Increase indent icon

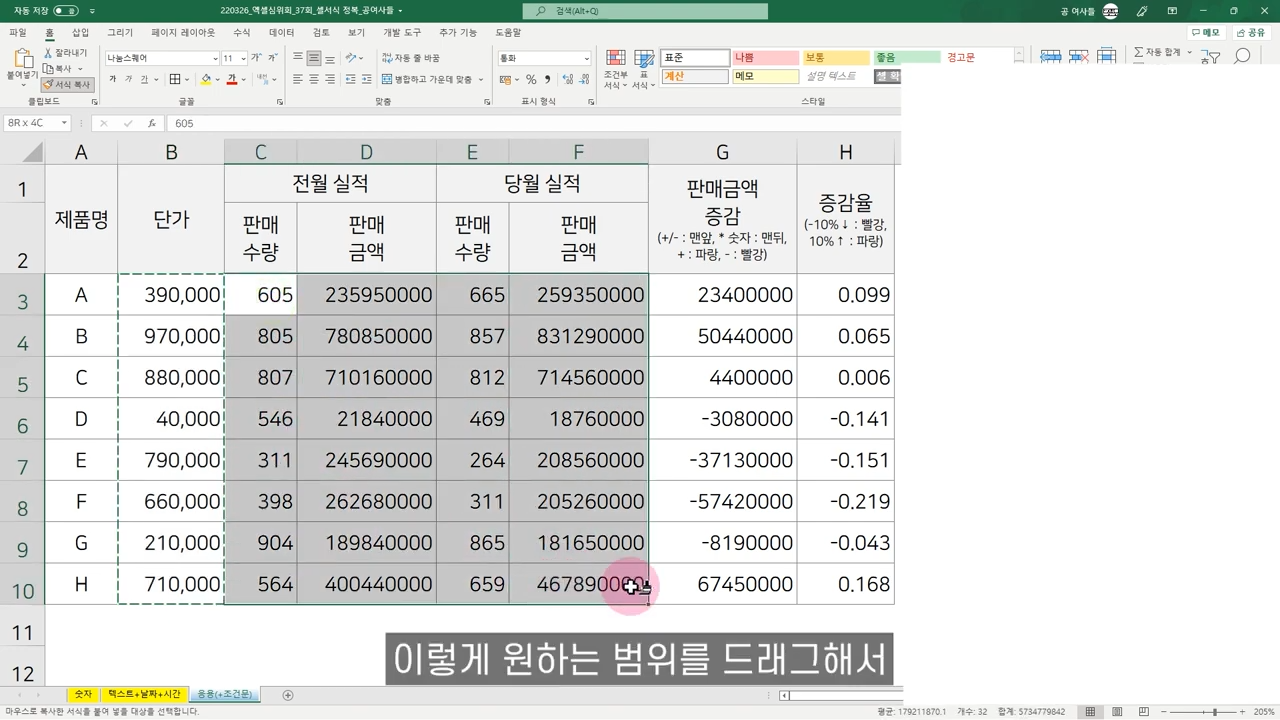(x=366, y=79)
